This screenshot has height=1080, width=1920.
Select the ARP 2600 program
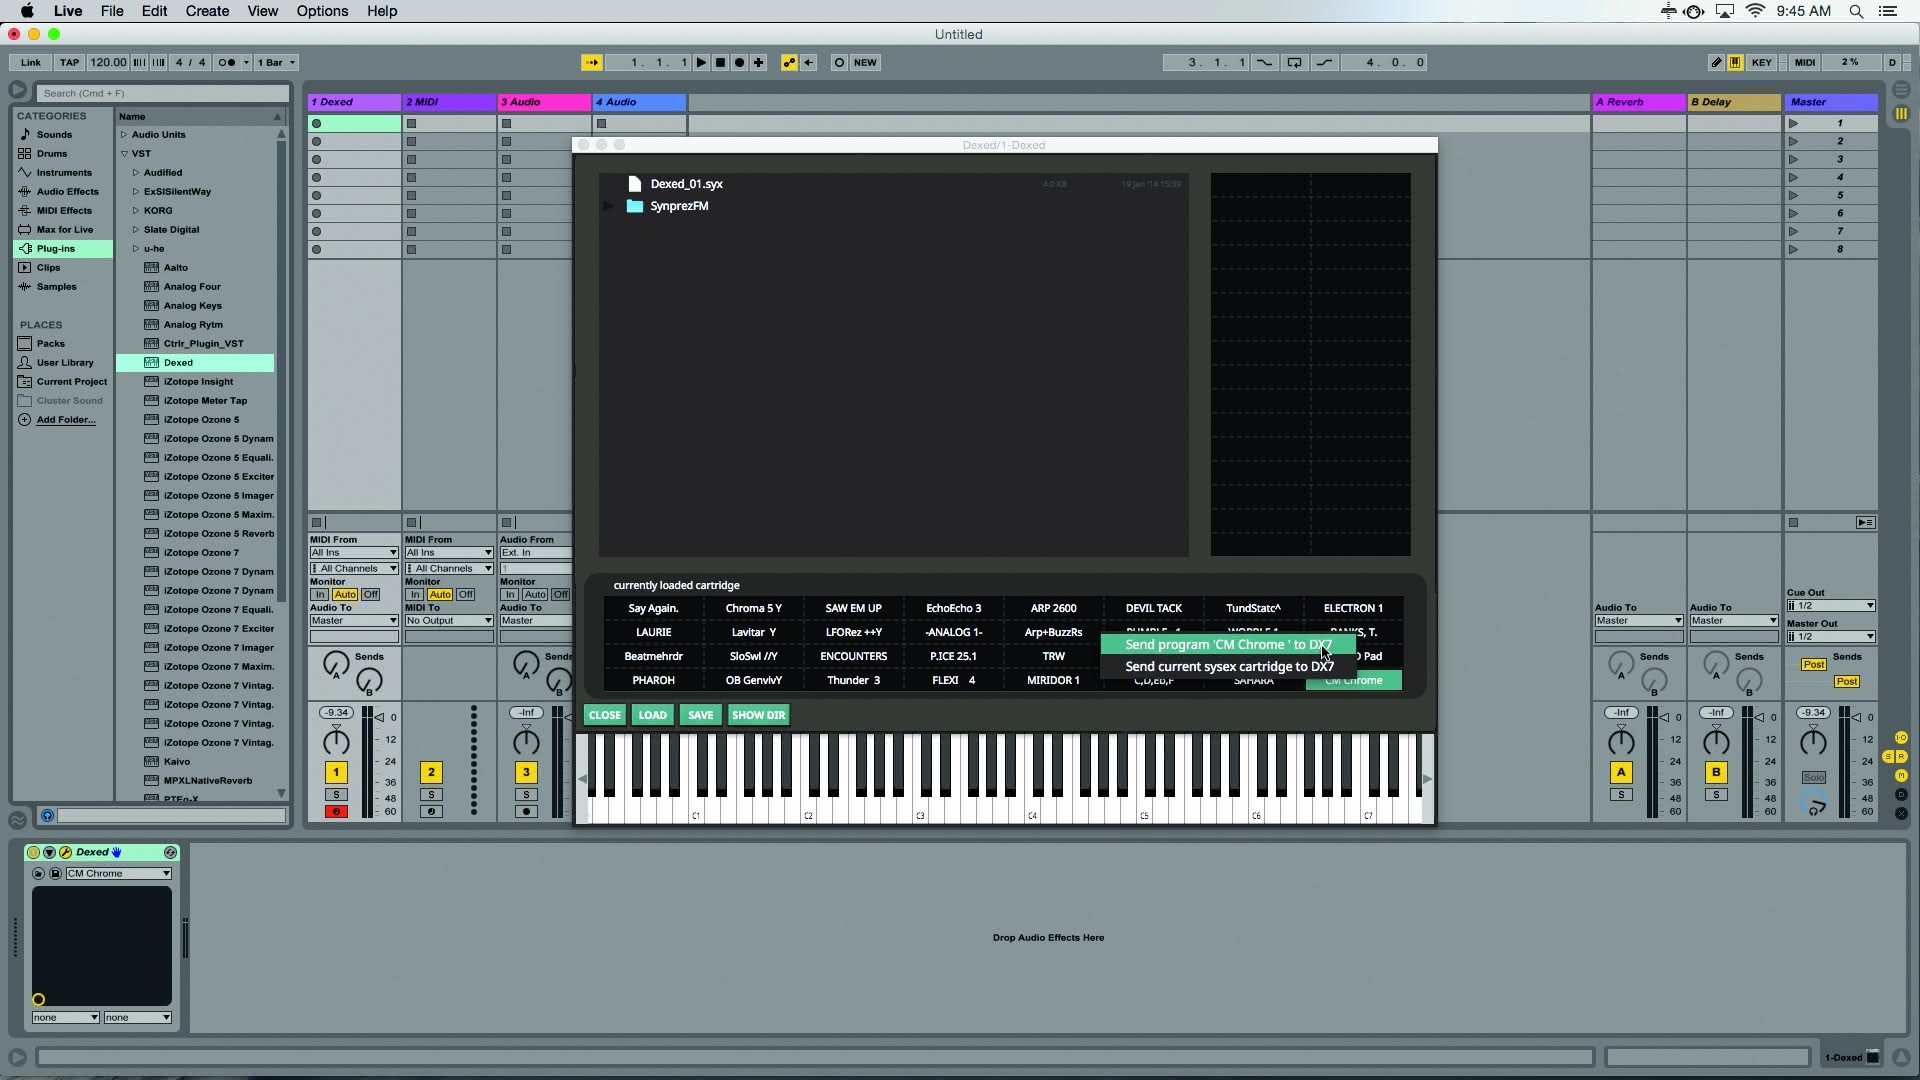click(1053, 608)
